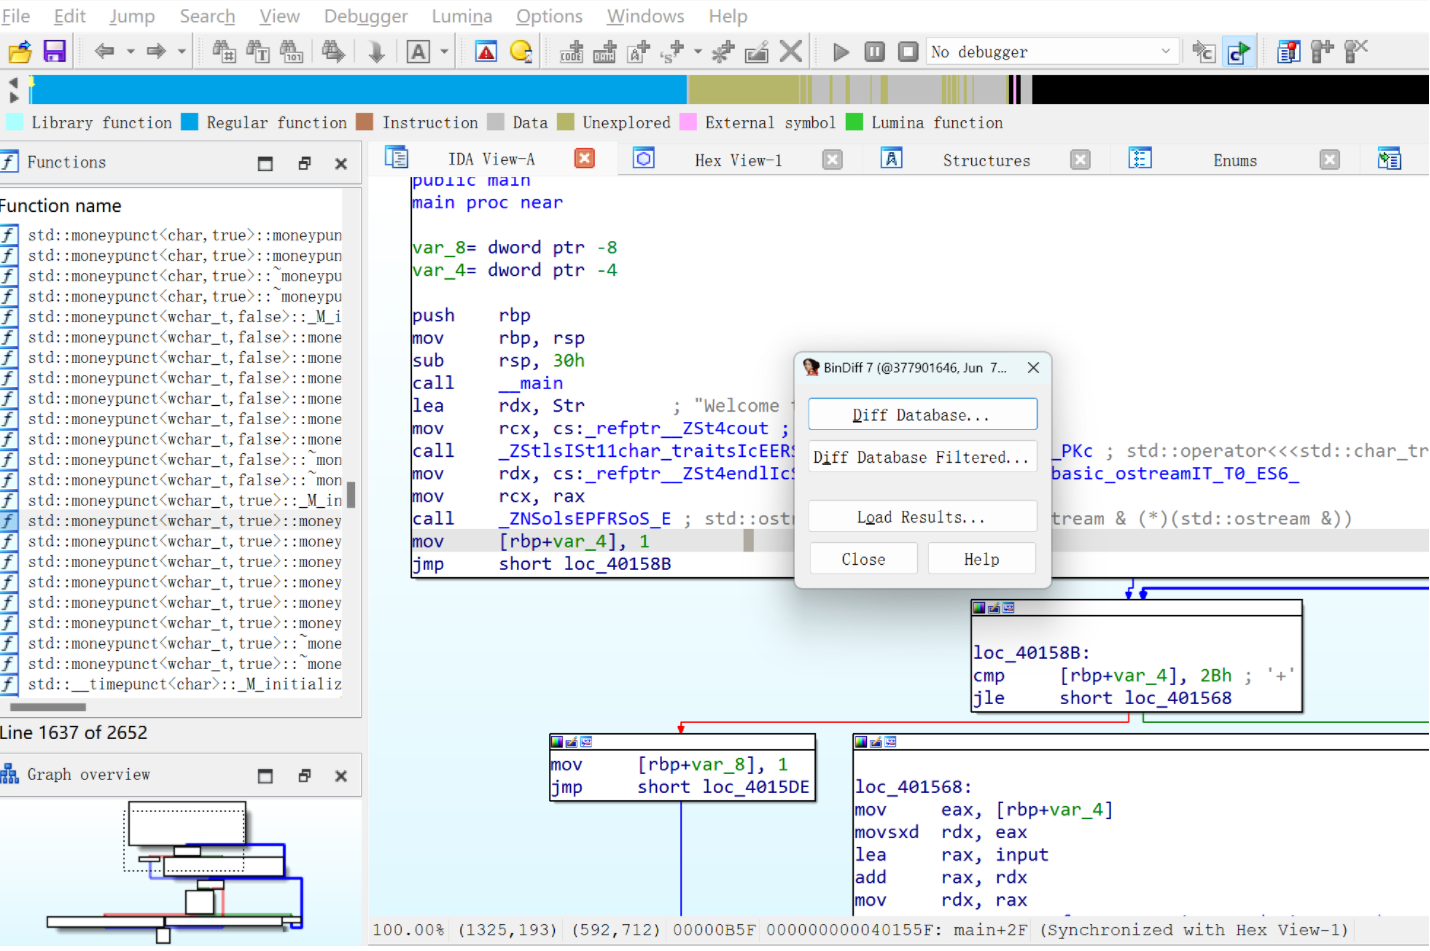Screen dimensions: 1430x951
Task: Click the X undefine toolbar icon
Action: pyautogui.click(x=791, y=51)
